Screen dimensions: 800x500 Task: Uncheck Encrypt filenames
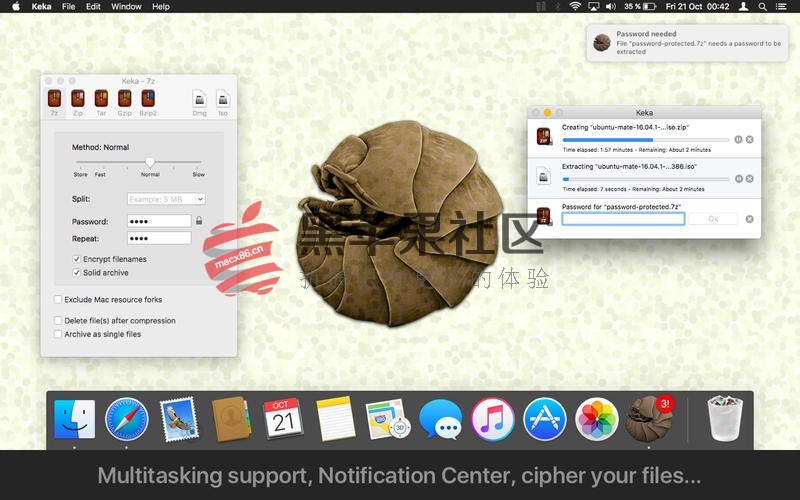[77, 259]
